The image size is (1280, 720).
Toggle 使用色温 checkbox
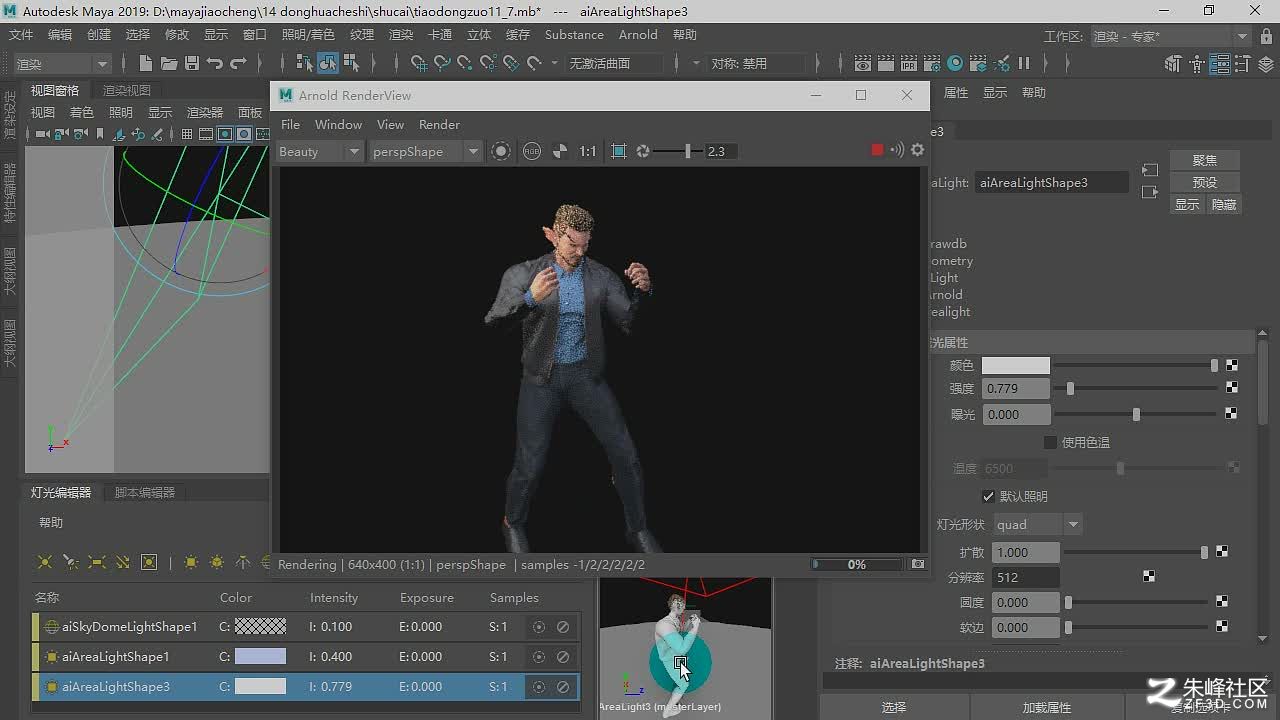(x=1050, y=442)
